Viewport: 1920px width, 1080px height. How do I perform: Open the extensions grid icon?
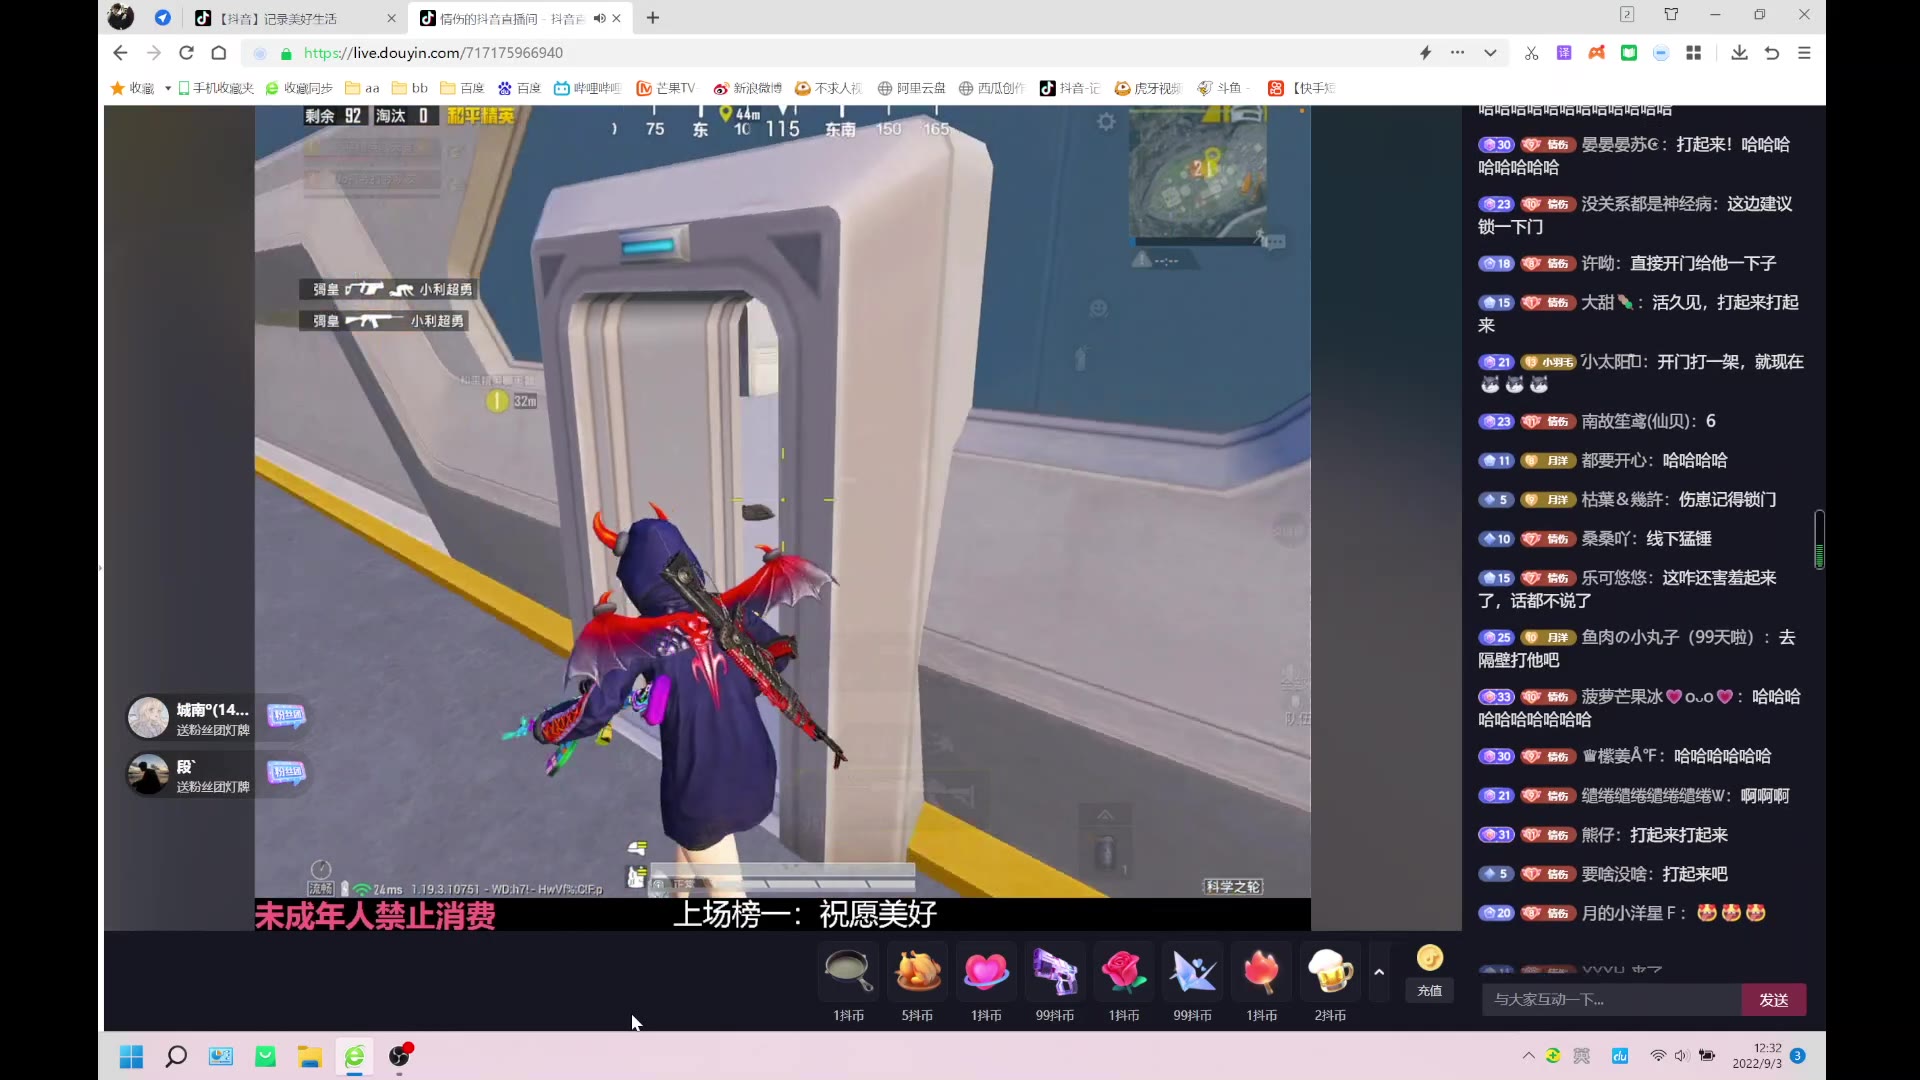[1693, 53]
